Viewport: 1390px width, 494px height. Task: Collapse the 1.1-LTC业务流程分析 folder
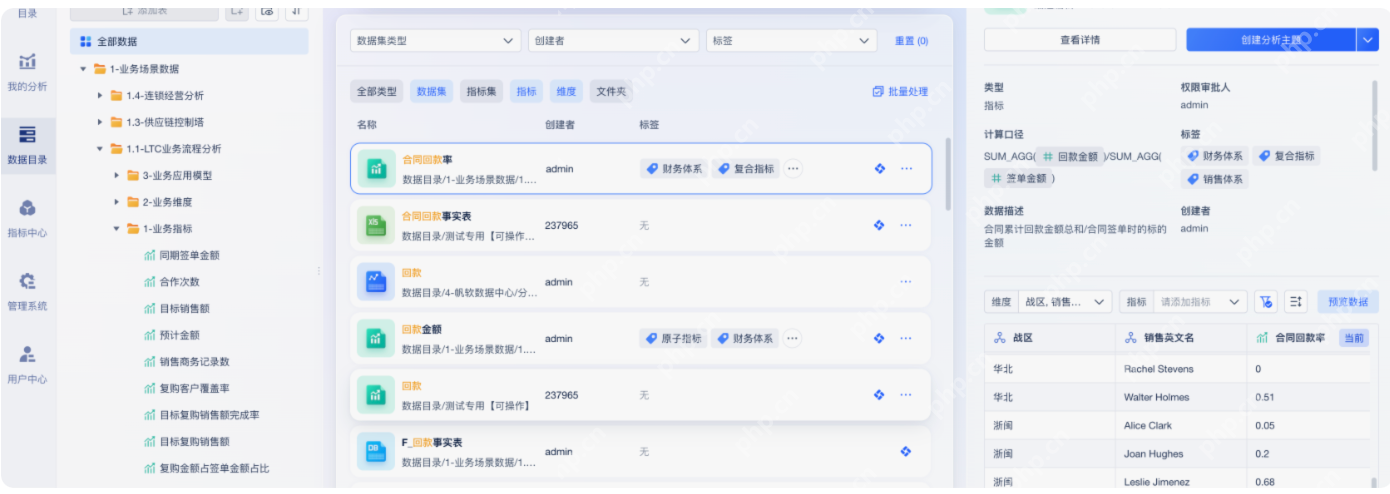pos(101,149)
